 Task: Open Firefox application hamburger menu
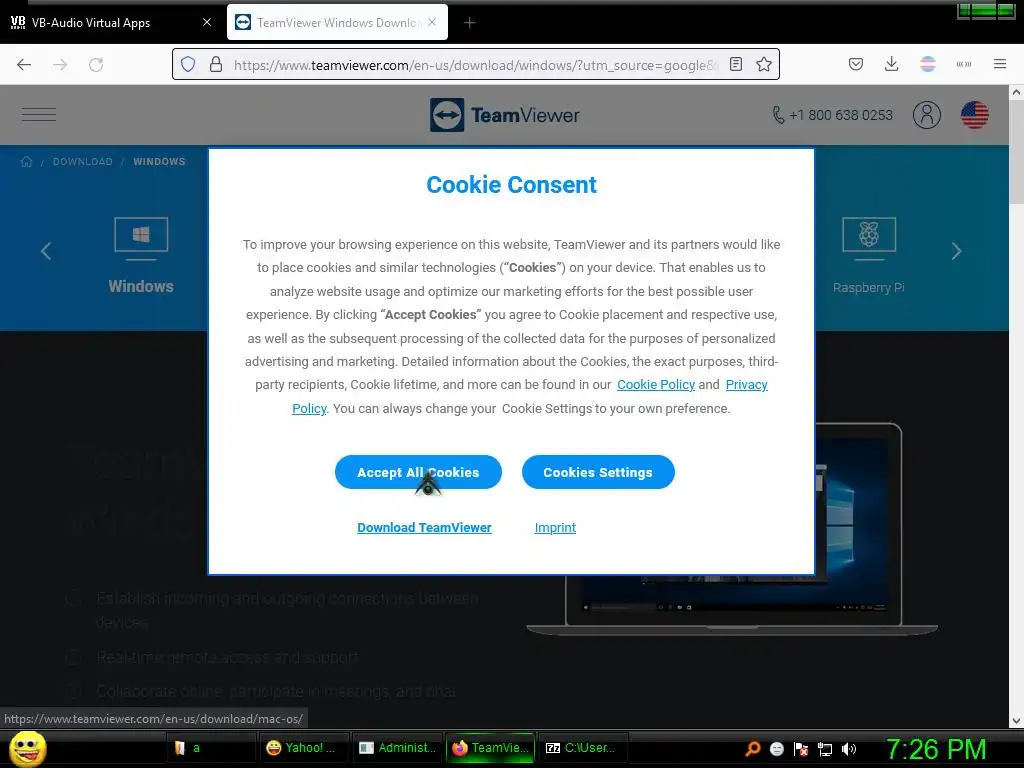click(999, 64)
